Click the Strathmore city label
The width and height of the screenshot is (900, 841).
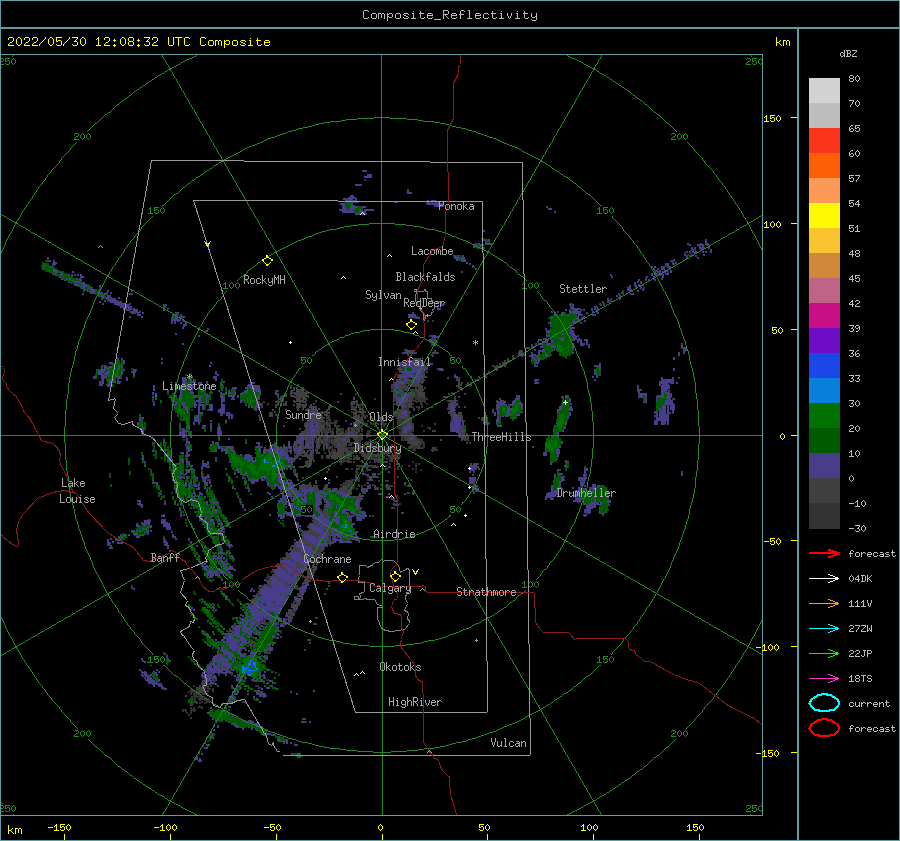click(486, 592)
